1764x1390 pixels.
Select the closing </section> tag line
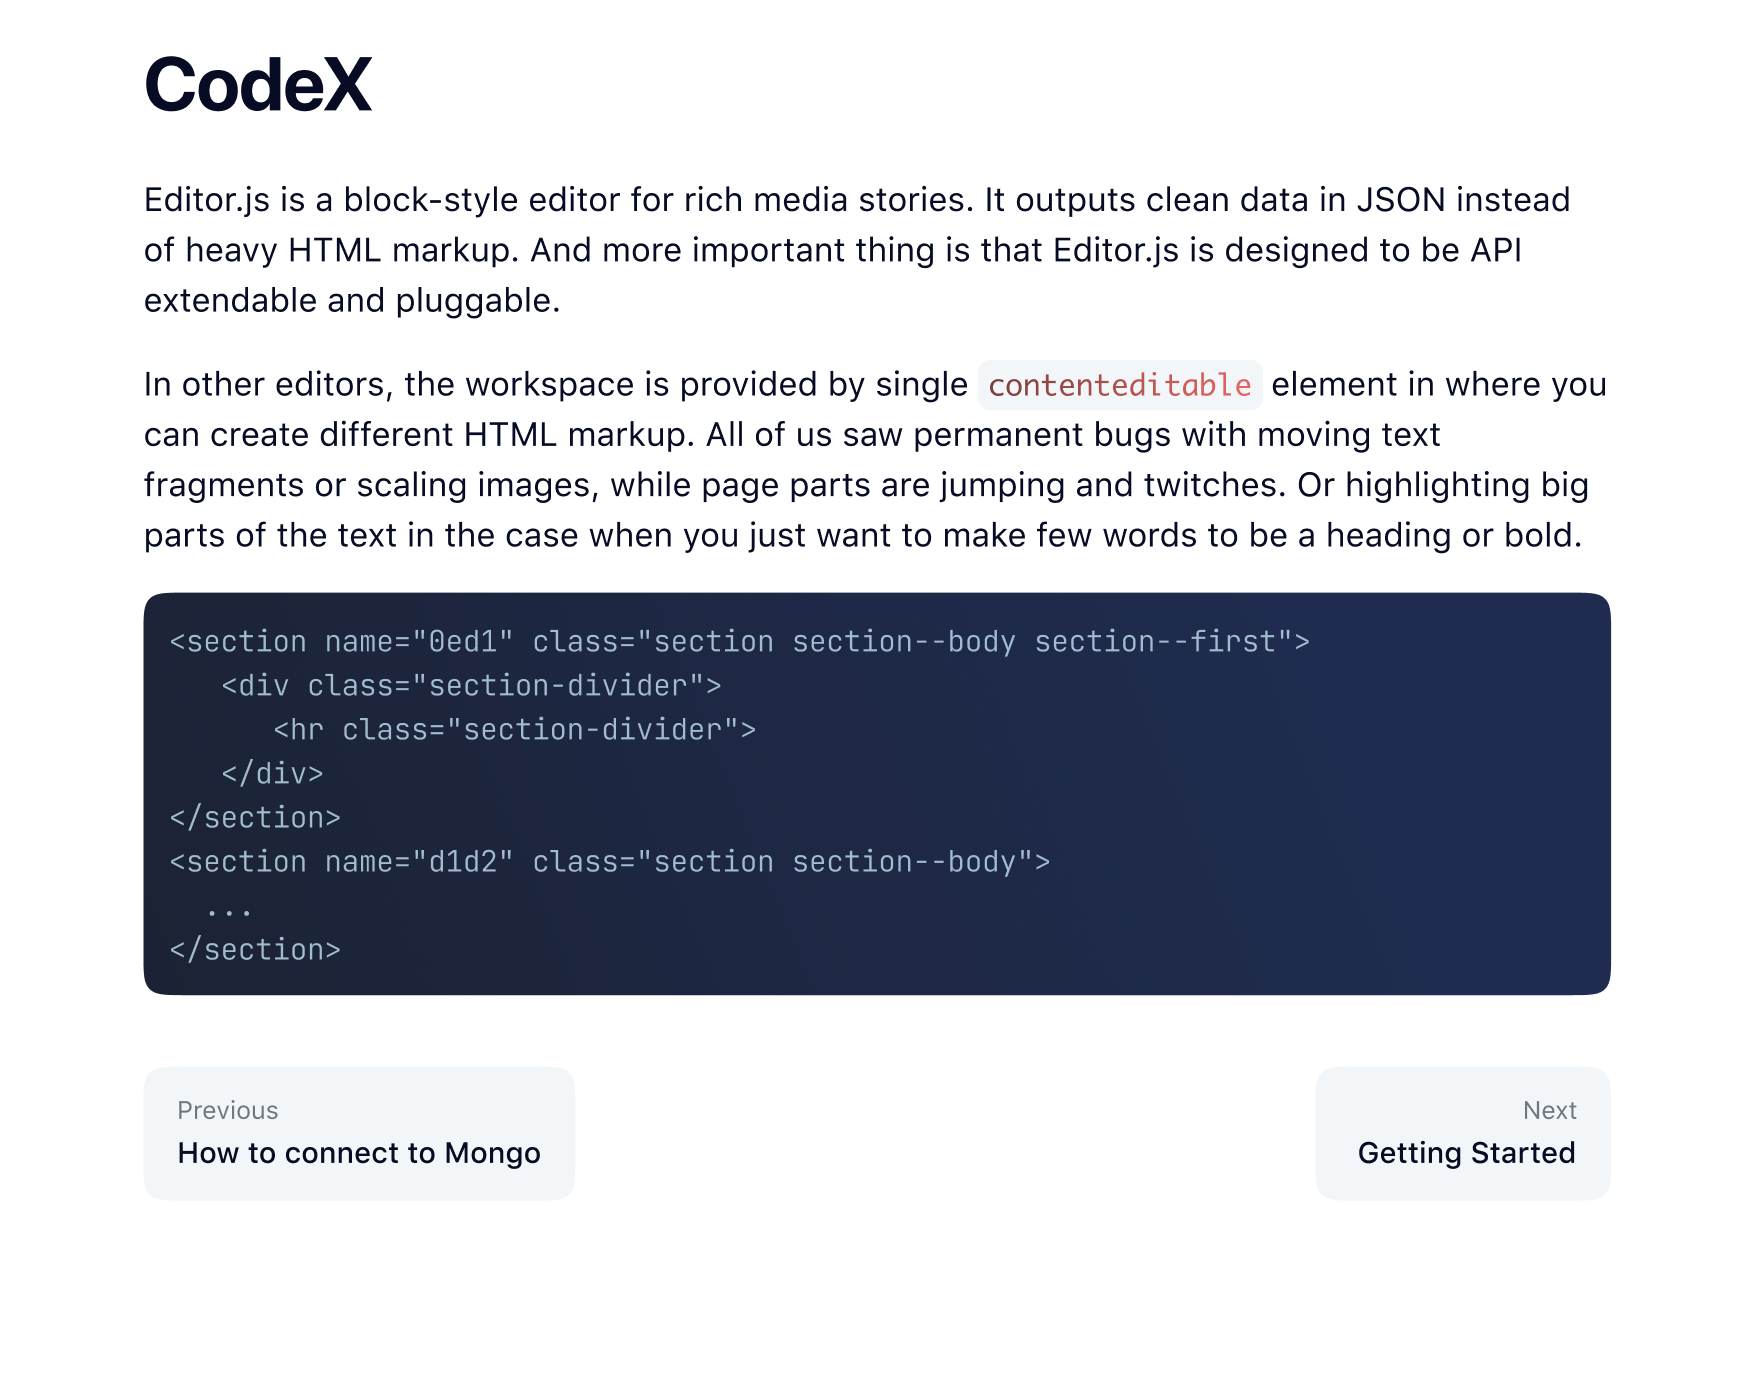coord(256,817)
